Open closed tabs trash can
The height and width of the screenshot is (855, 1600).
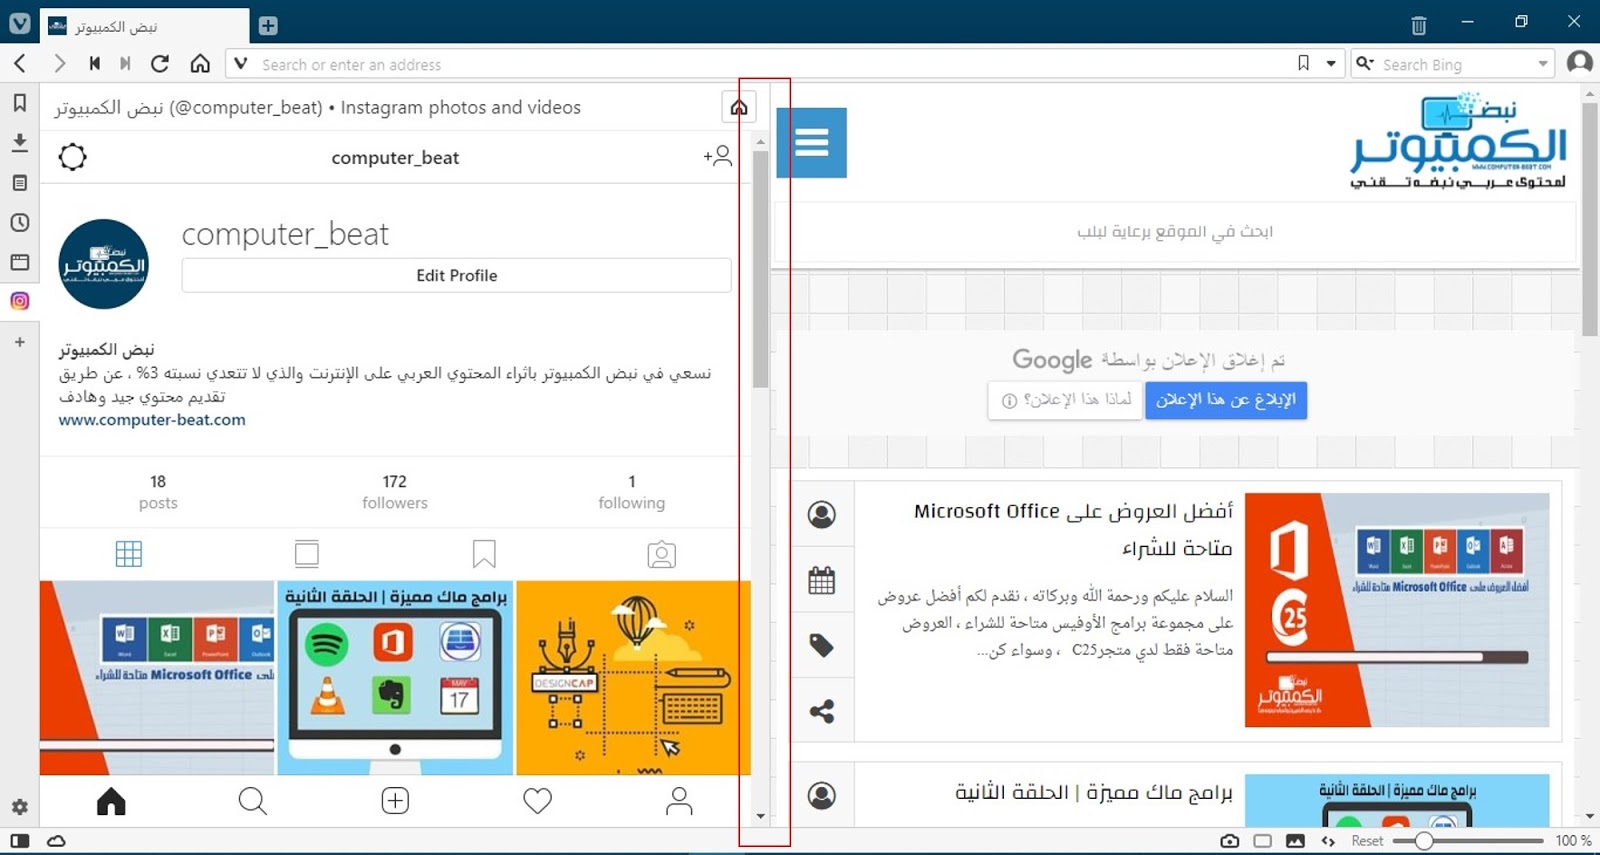tap(1418, 26)
